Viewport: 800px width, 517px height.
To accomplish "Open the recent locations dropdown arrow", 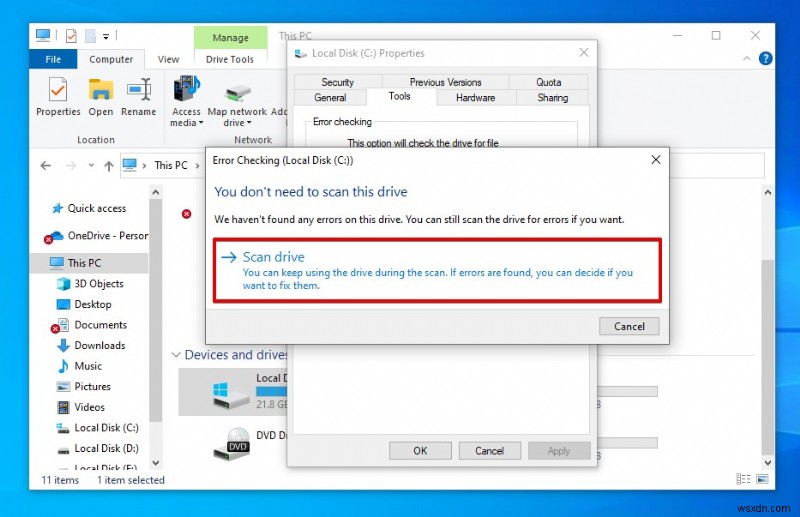I will pos(91,165).
